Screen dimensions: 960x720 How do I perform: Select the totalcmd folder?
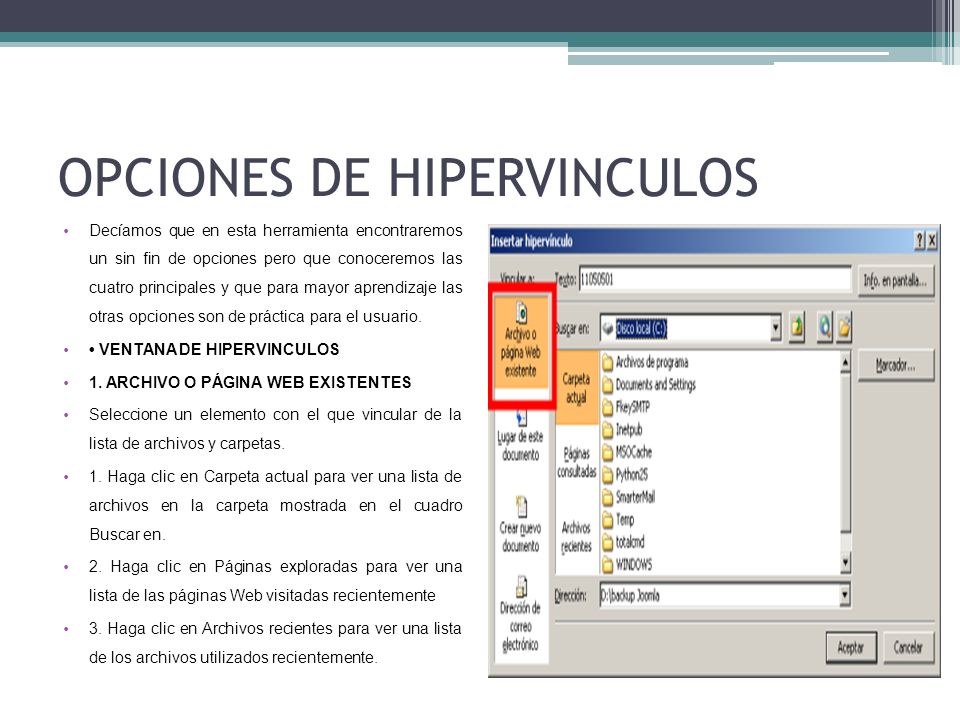(623, 542)
